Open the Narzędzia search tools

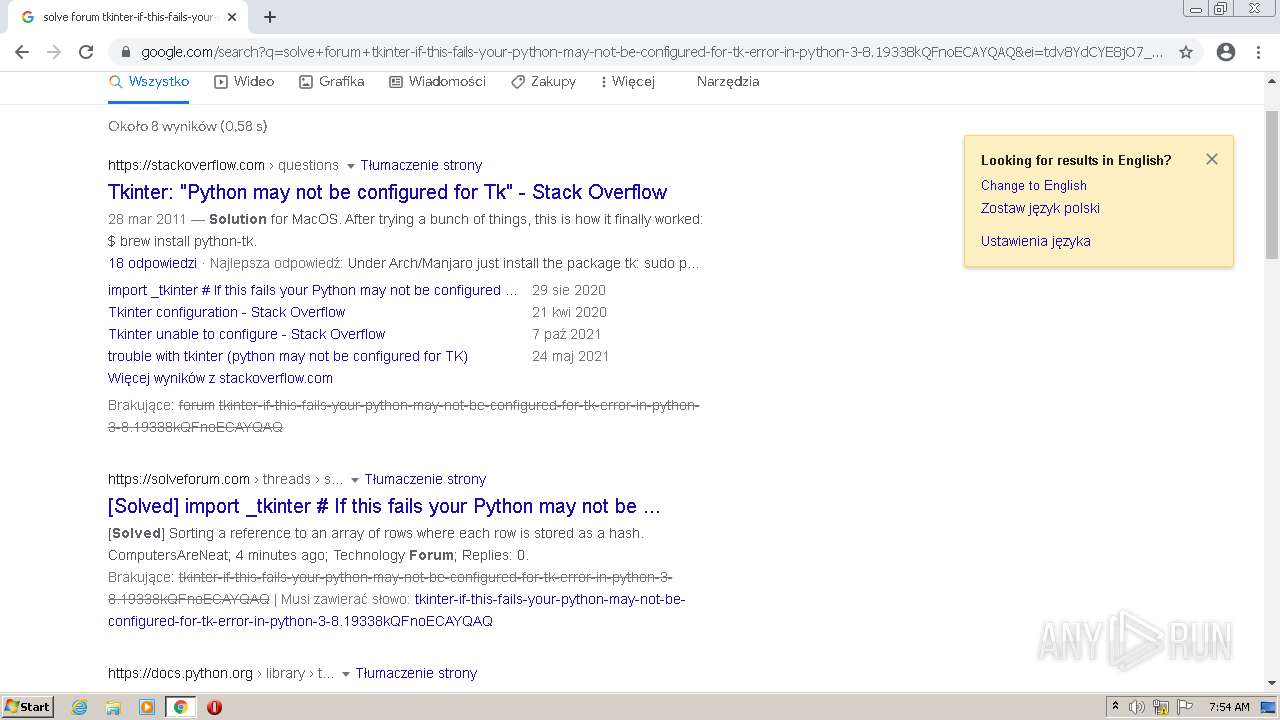(x=728, y=82)
